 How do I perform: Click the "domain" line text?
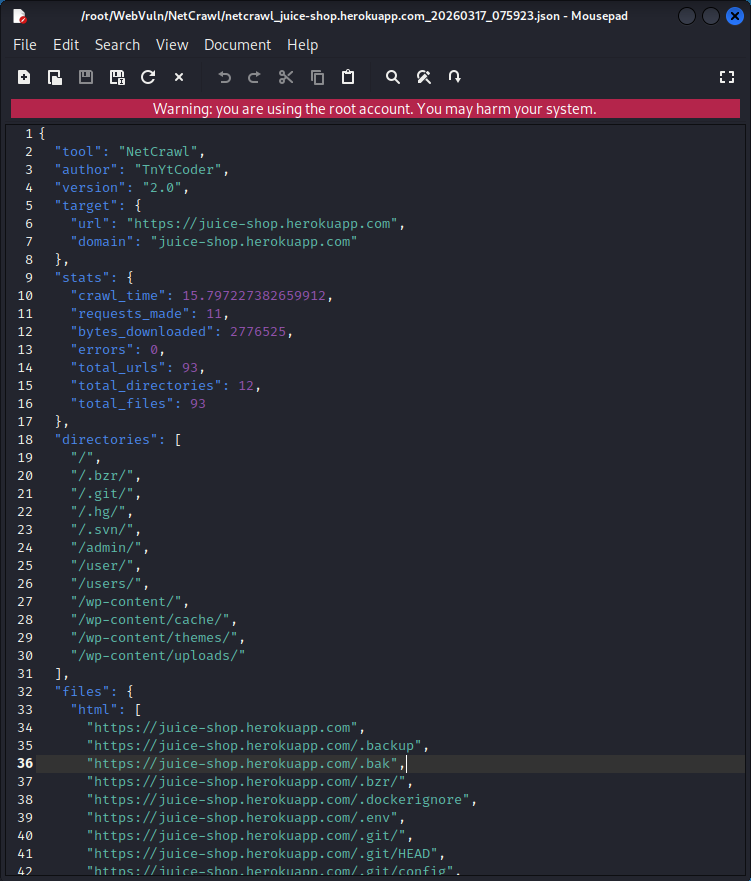(213, 242)
